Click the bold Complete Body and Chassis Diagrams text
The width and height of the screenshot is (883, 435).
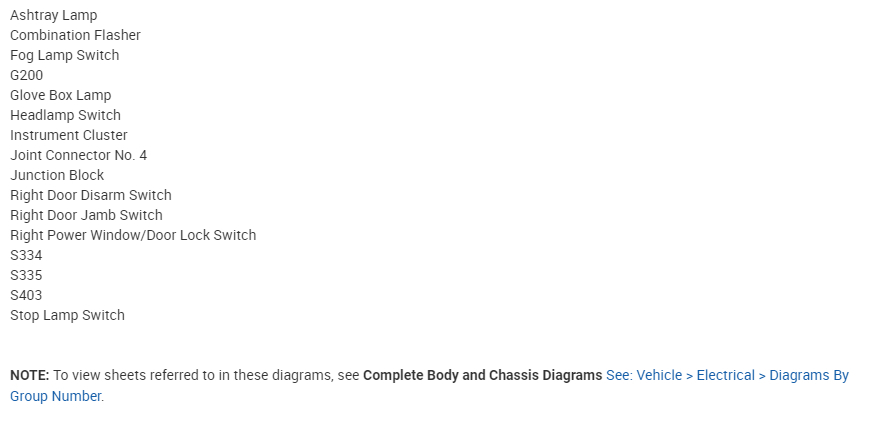[482, 376]
